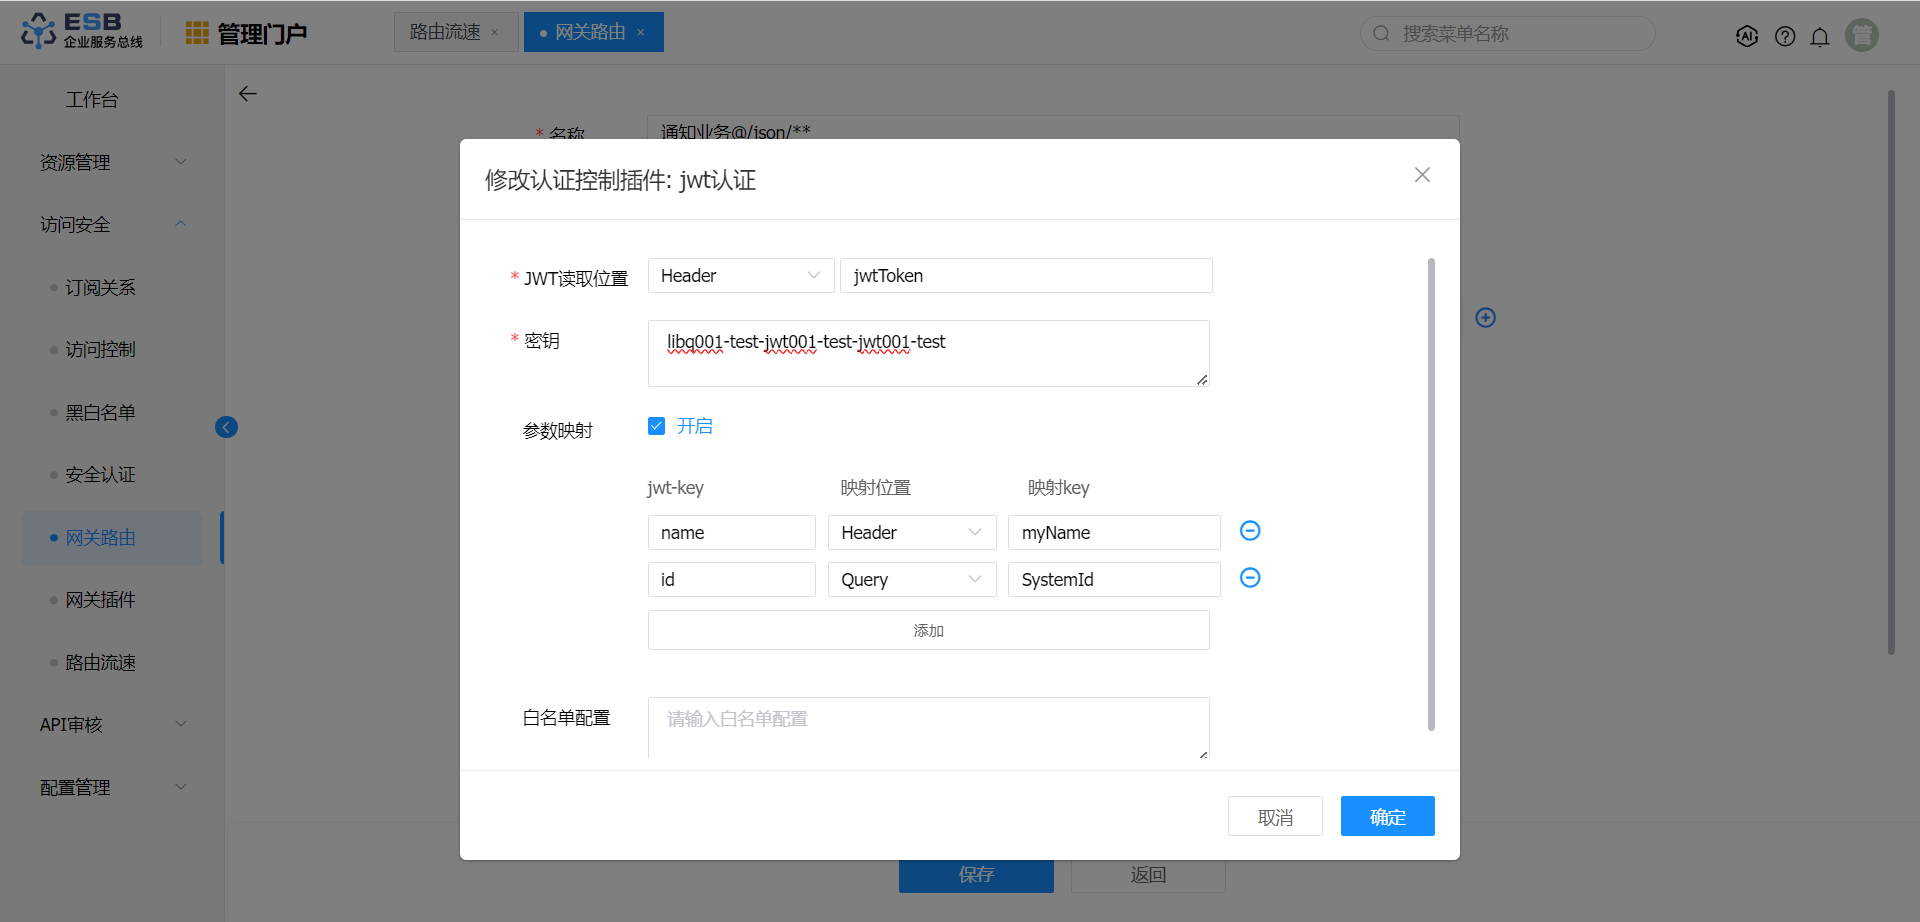Open the JWT读取位置 Header dropdown
This screenshot has height=922, width=1920.
740,276
